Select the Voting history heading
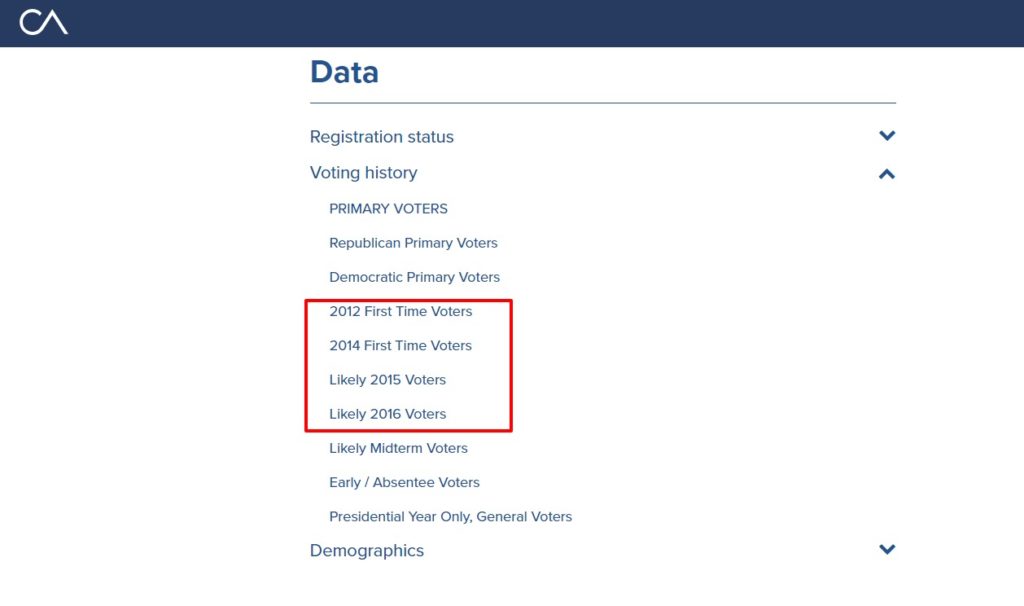Image resolution: width=1024 pixels, height=606 pixels. tap(363, 172)
